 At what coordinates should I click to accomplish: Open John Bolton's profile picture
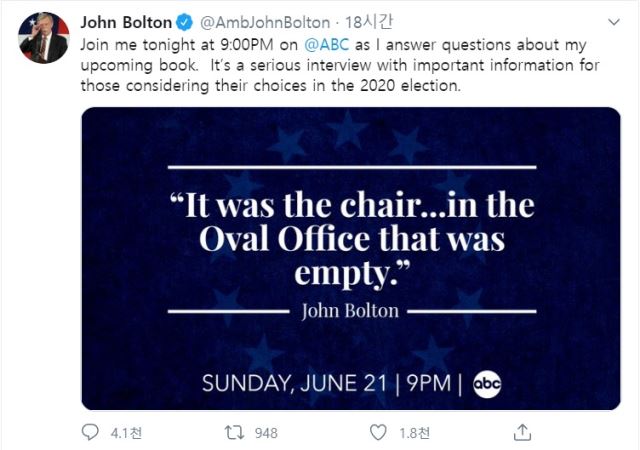(44, 38)
